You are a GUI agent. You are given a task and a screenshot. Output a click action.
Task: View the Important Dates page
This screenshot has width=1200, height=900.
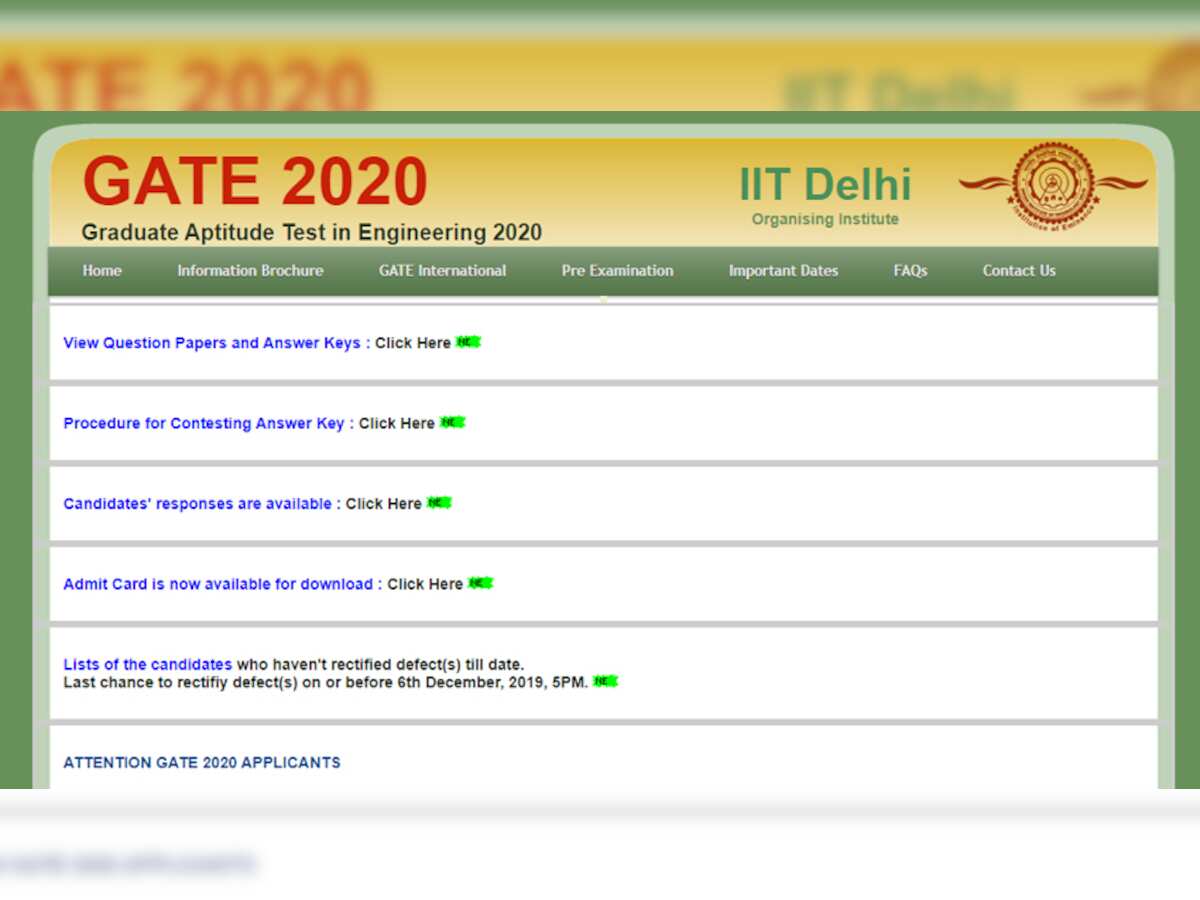pos(783,270)
